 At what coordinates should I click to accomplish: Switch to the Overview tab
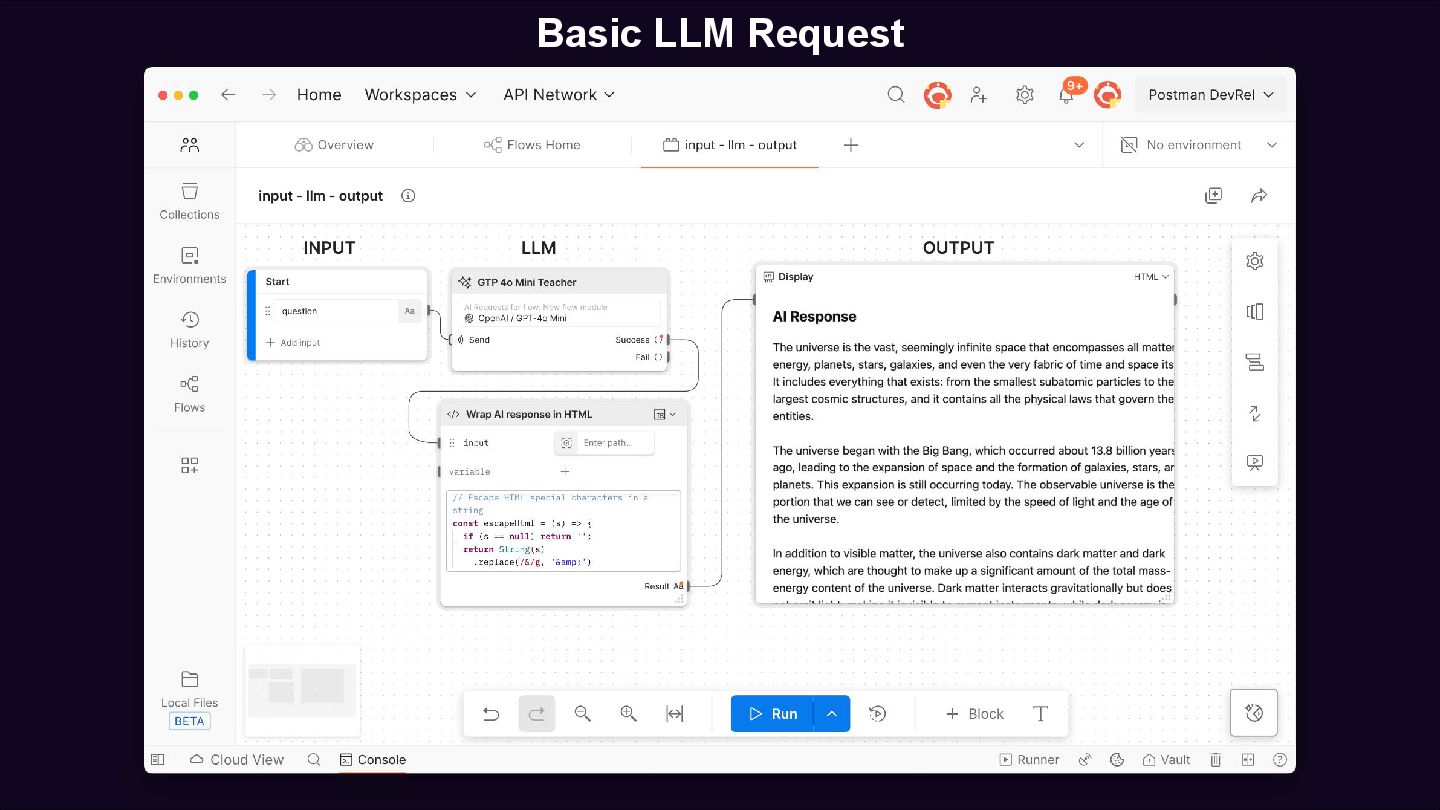(x=334, y=145)
